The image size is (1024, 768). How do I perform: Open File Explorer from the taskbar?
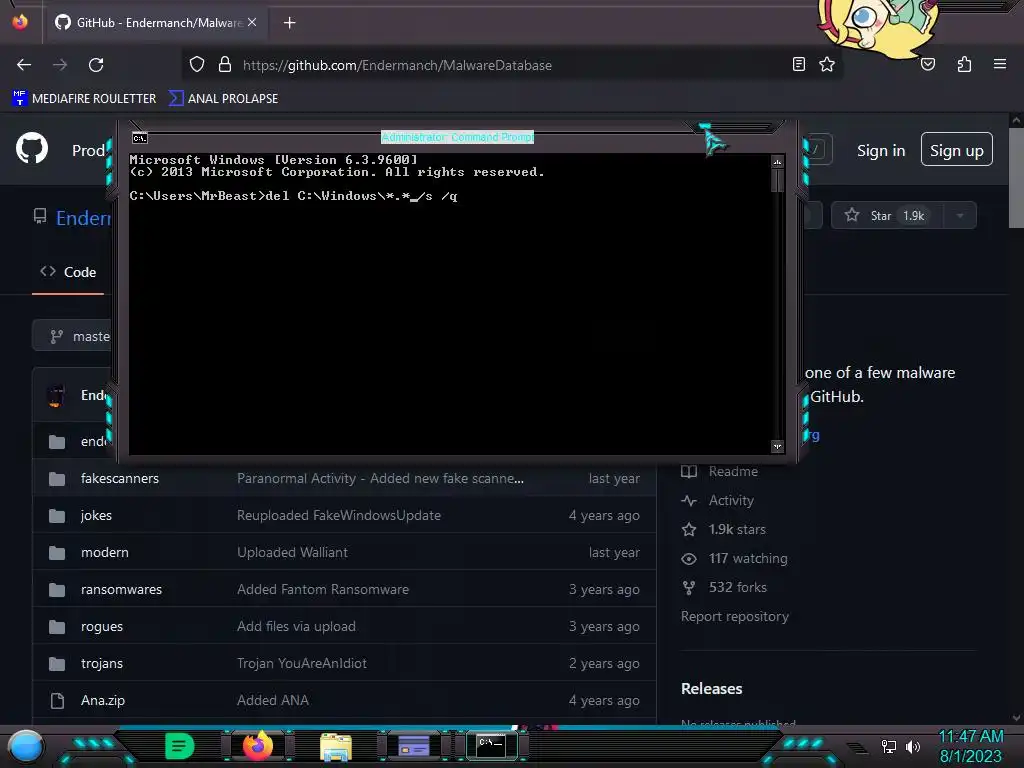[336, 747]
